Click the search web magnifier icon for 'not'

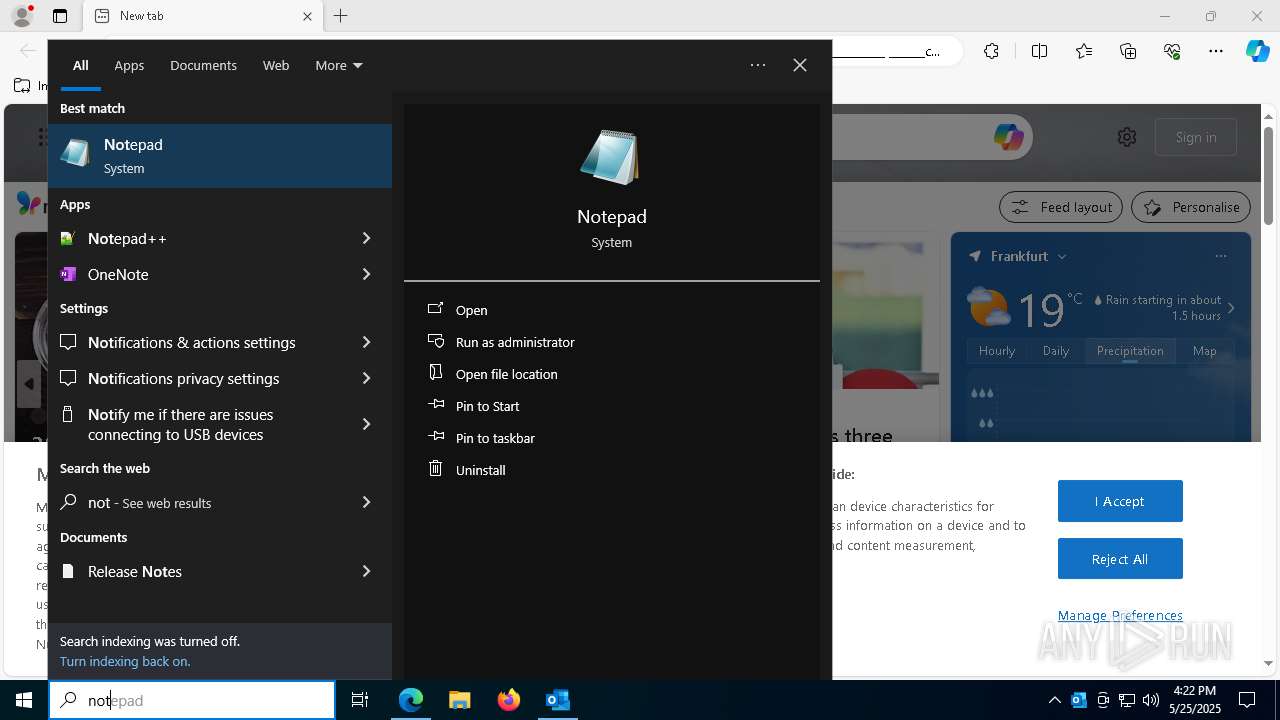point(68,502)
